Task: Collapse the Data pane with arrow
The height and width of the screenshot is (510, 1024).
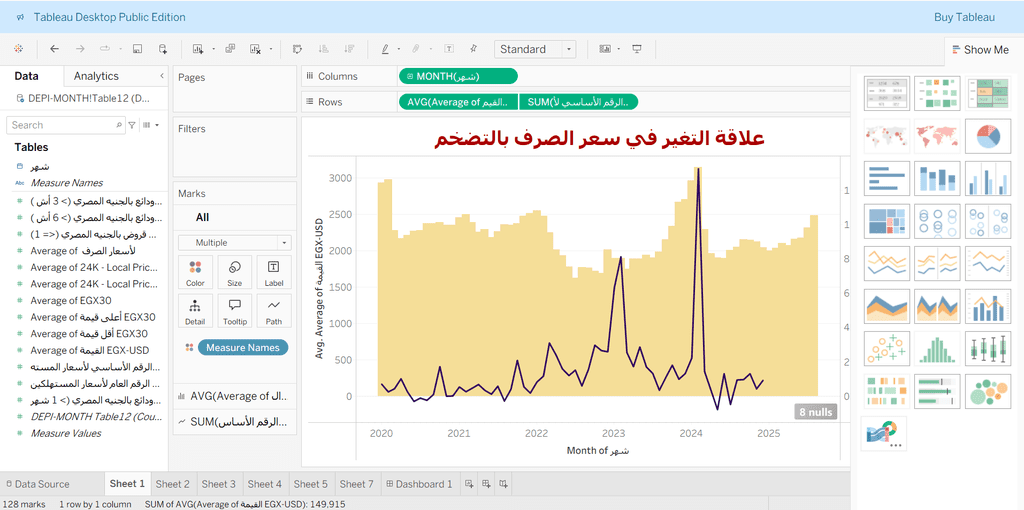Action: [161, 76]
